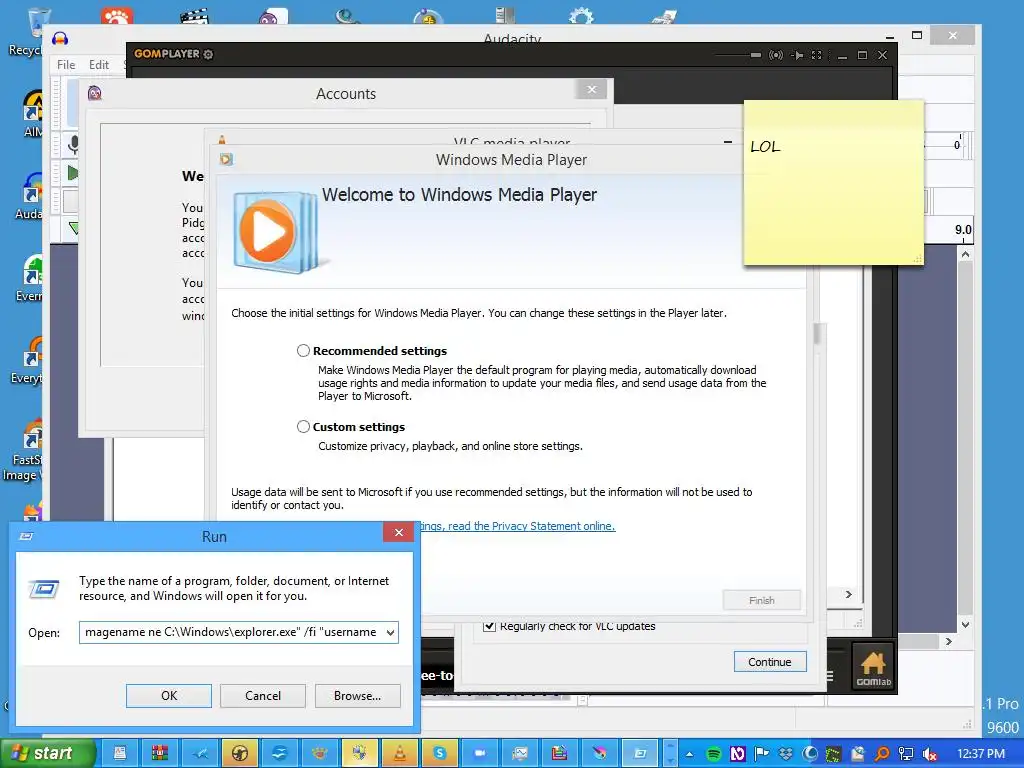The height and width of the screenshot is (768, 1024).
Task: Click the taskbar toolbar scroll arrows
Action: tap(670, 754)
